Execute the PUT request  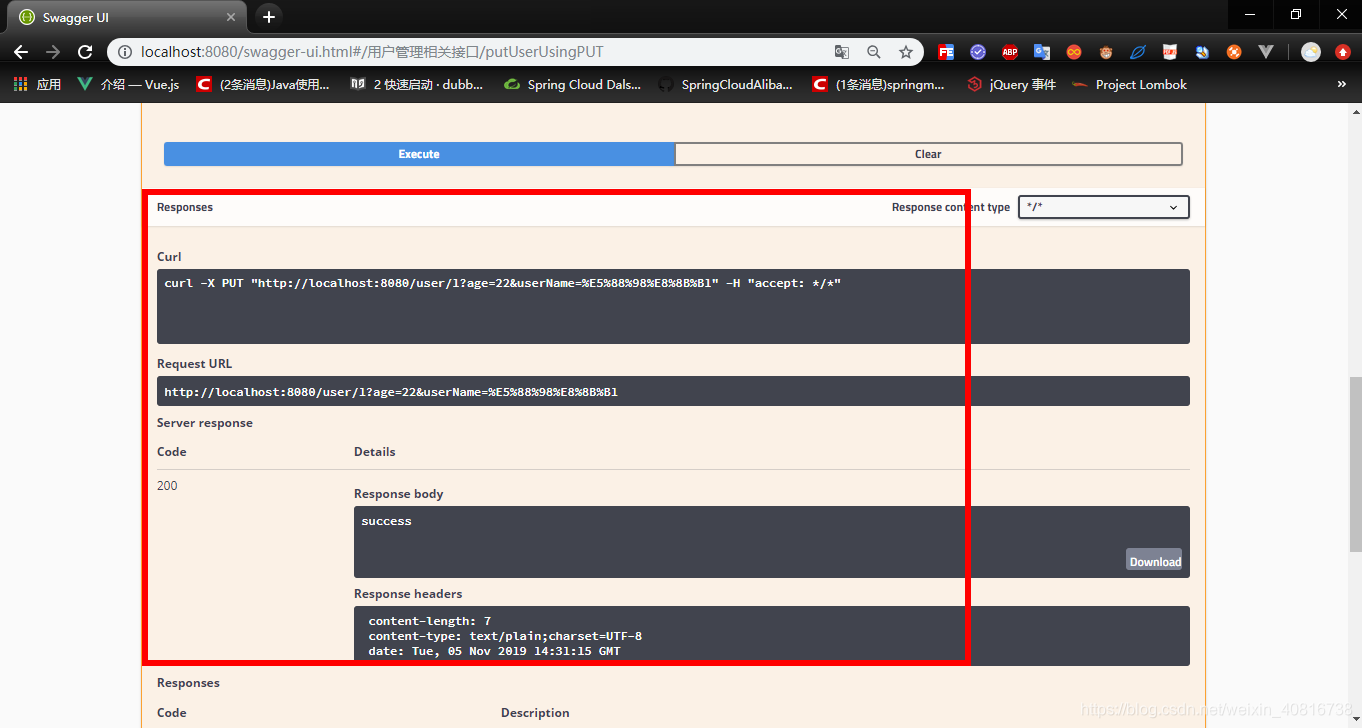(x=419, y=154)
